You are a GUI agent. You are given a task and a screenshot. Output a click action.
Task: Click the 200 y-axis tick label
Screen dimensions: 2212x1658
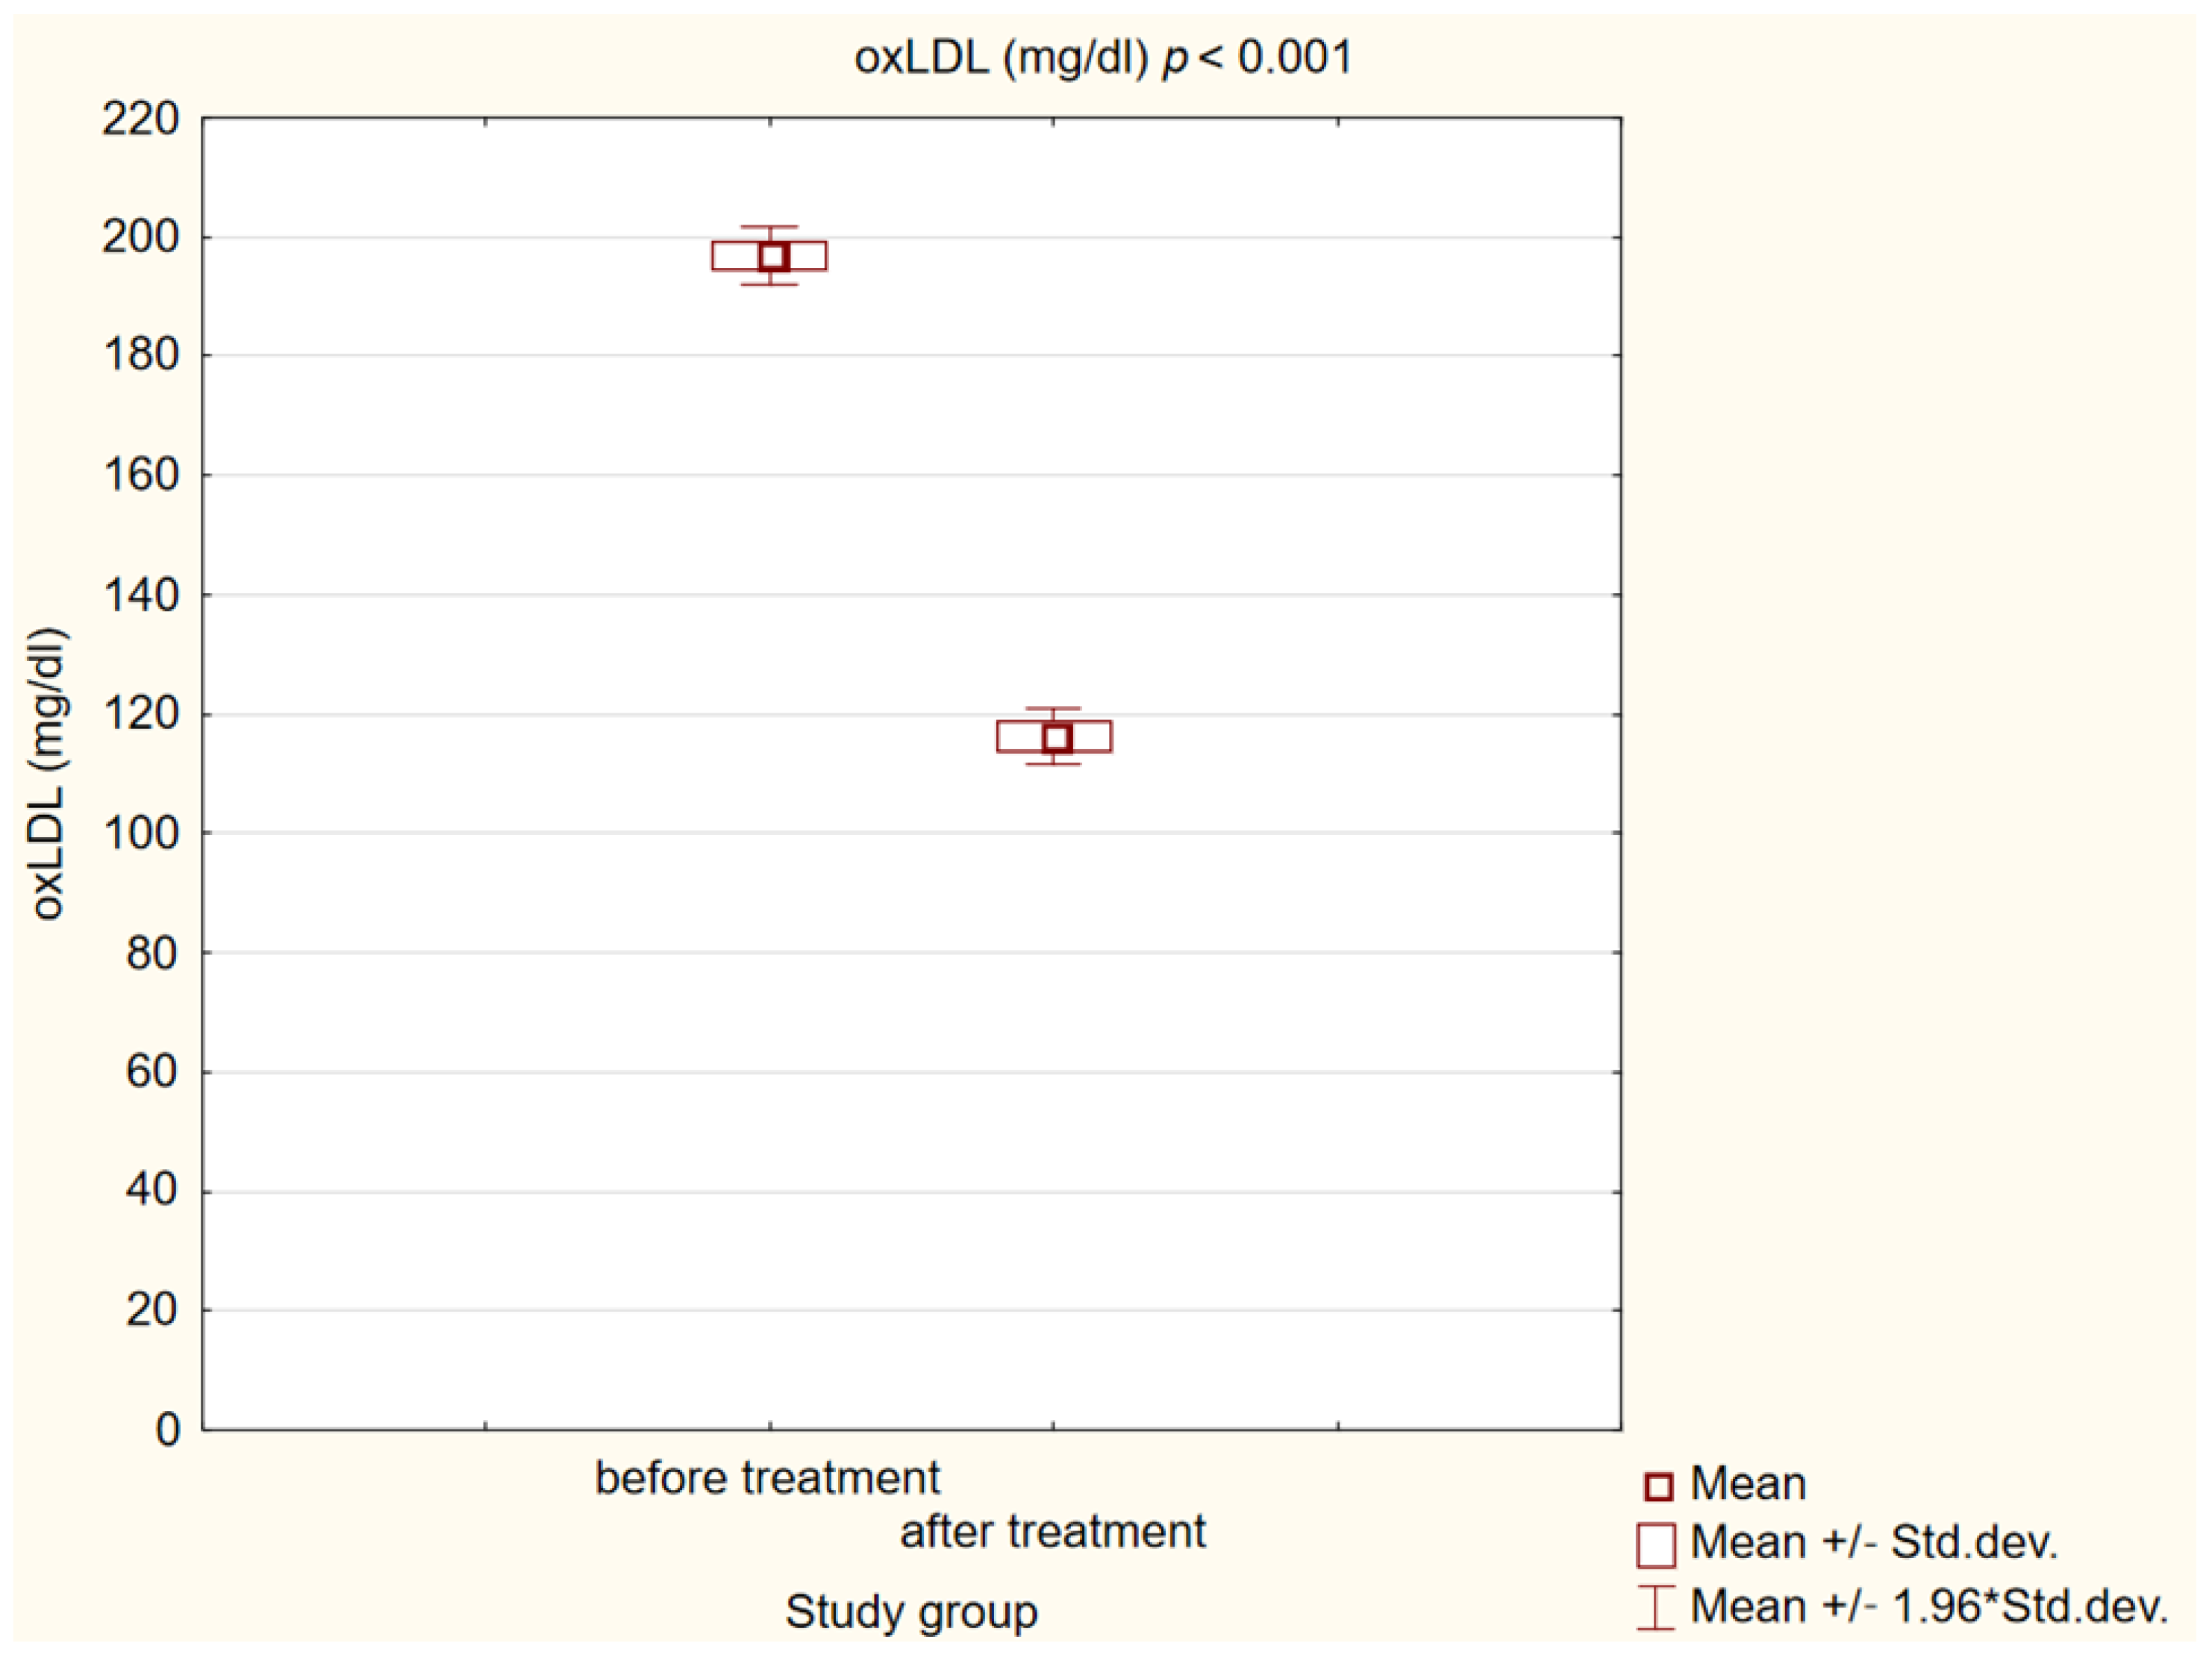(141, 238)
